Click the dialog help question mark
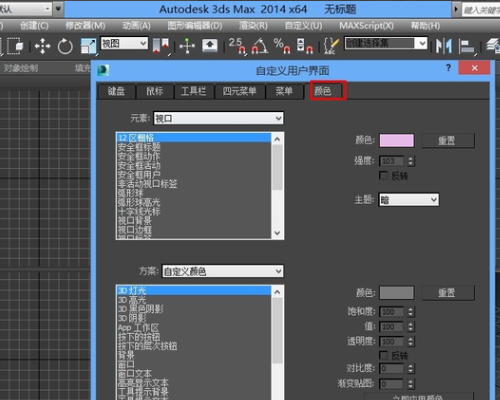500x400 pixels. coord(448,68)
